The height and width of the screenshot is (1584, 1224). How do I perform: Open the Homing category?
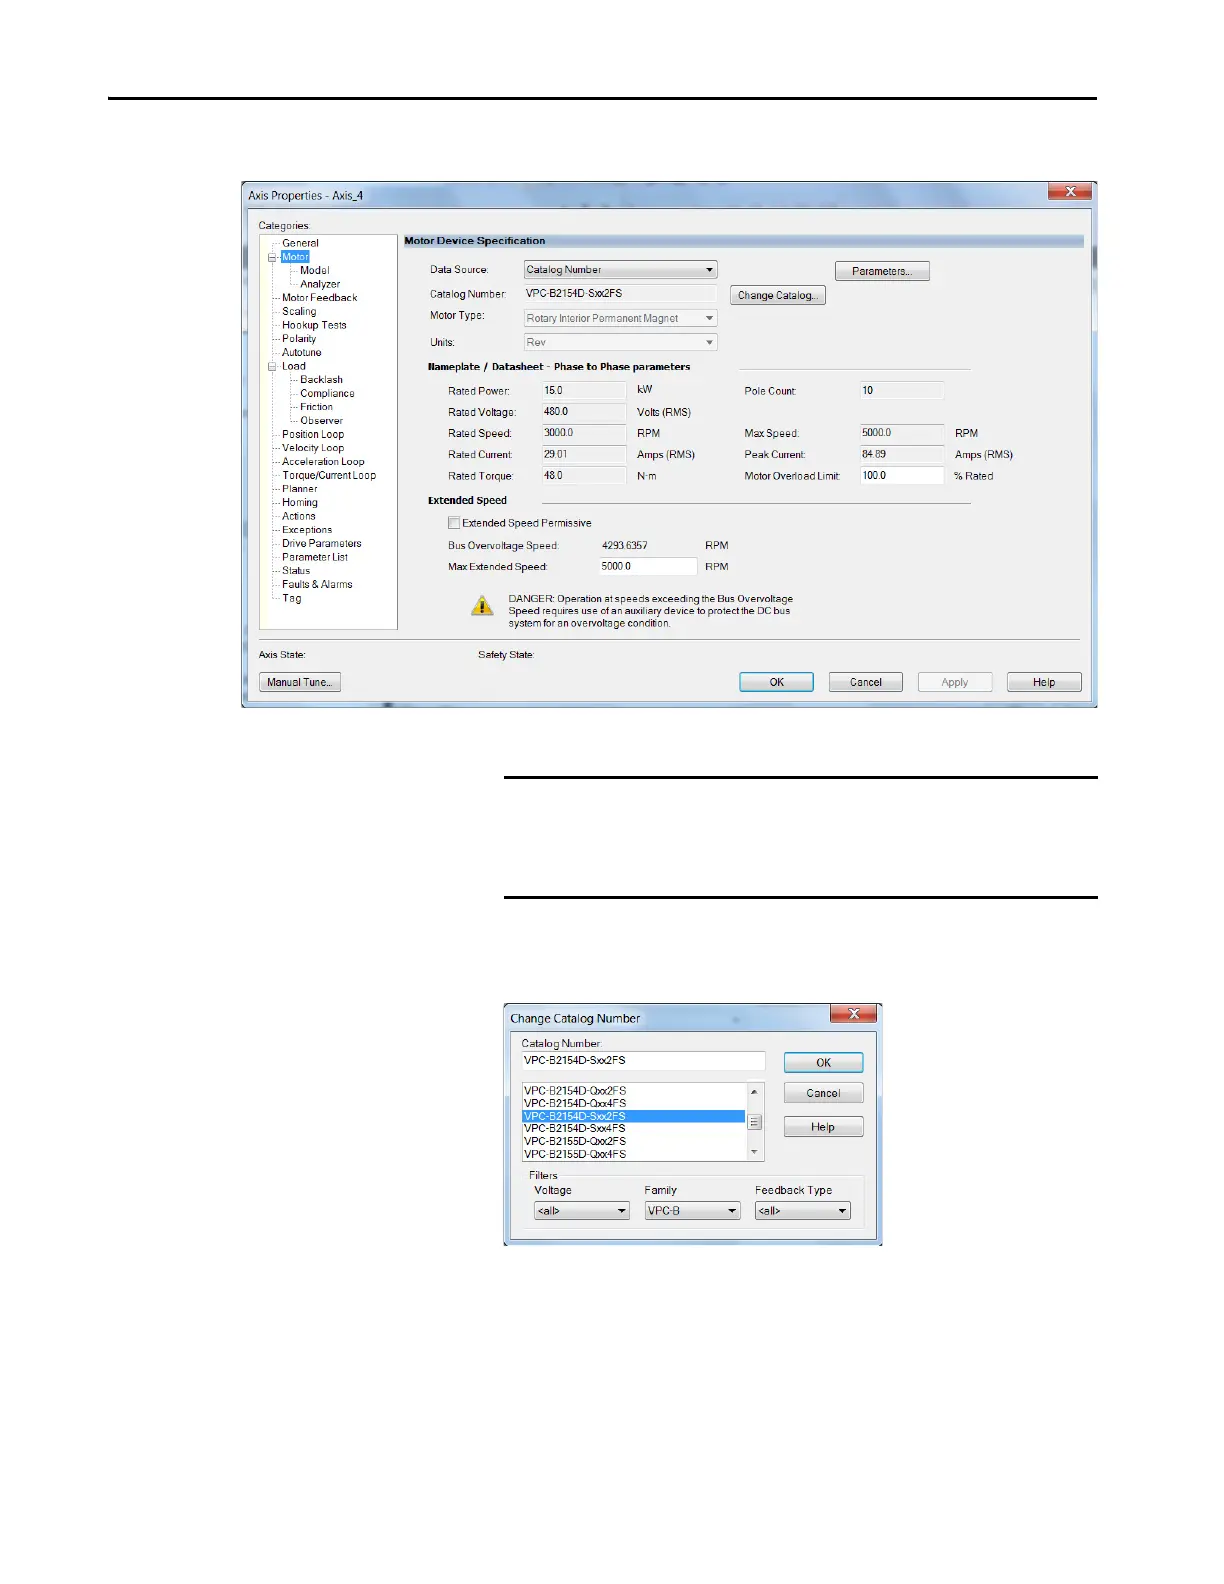(299, 503)
